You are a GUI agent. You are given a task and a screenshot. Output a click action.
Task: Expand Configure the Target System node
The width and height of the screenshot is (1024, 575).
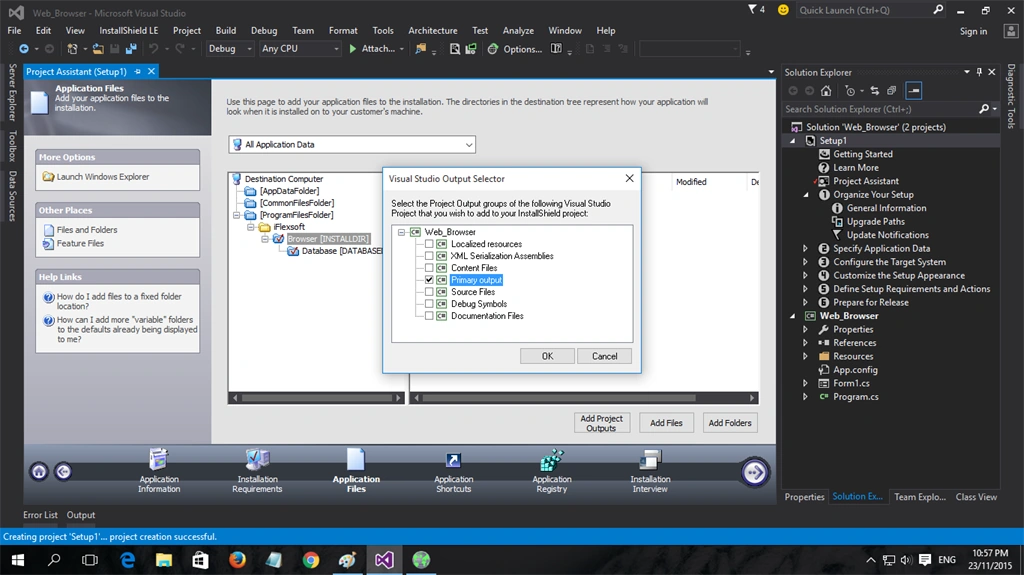805,262
